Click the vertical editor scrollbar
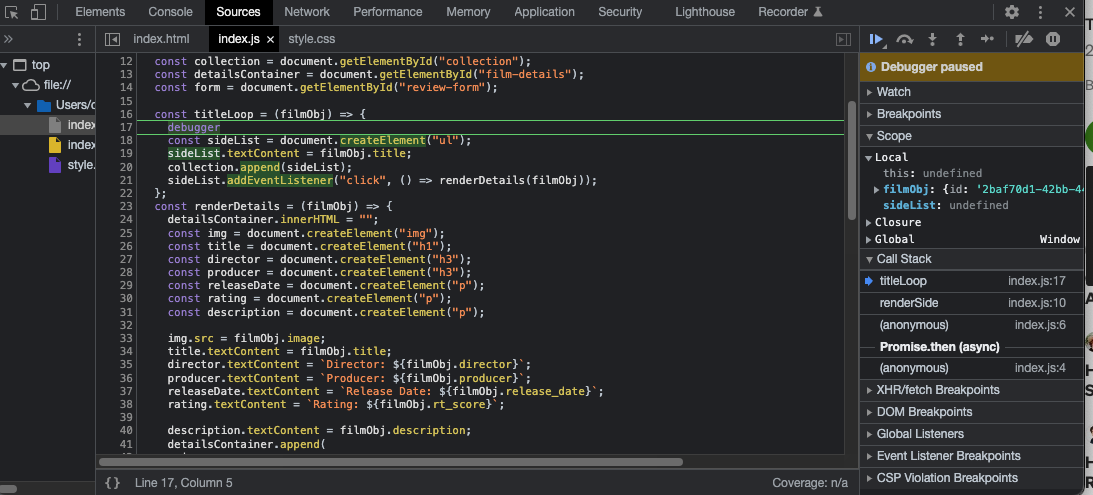The image size is (1093, 495). coord(851,160)
